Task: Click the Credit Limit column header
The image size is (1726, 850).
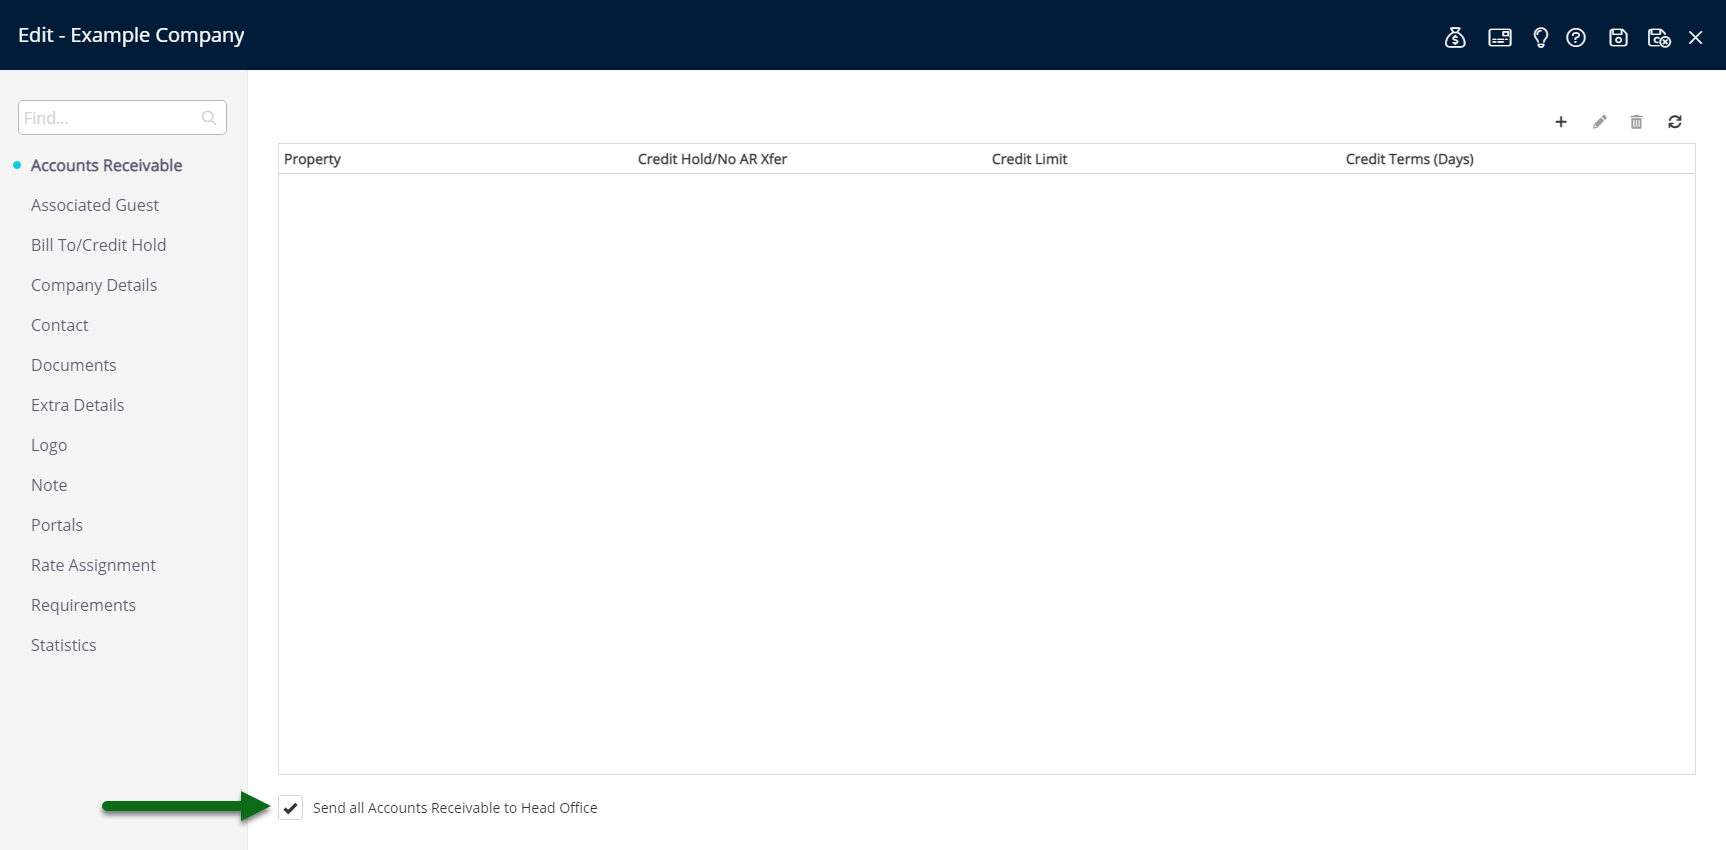Action: [1029, 159]
